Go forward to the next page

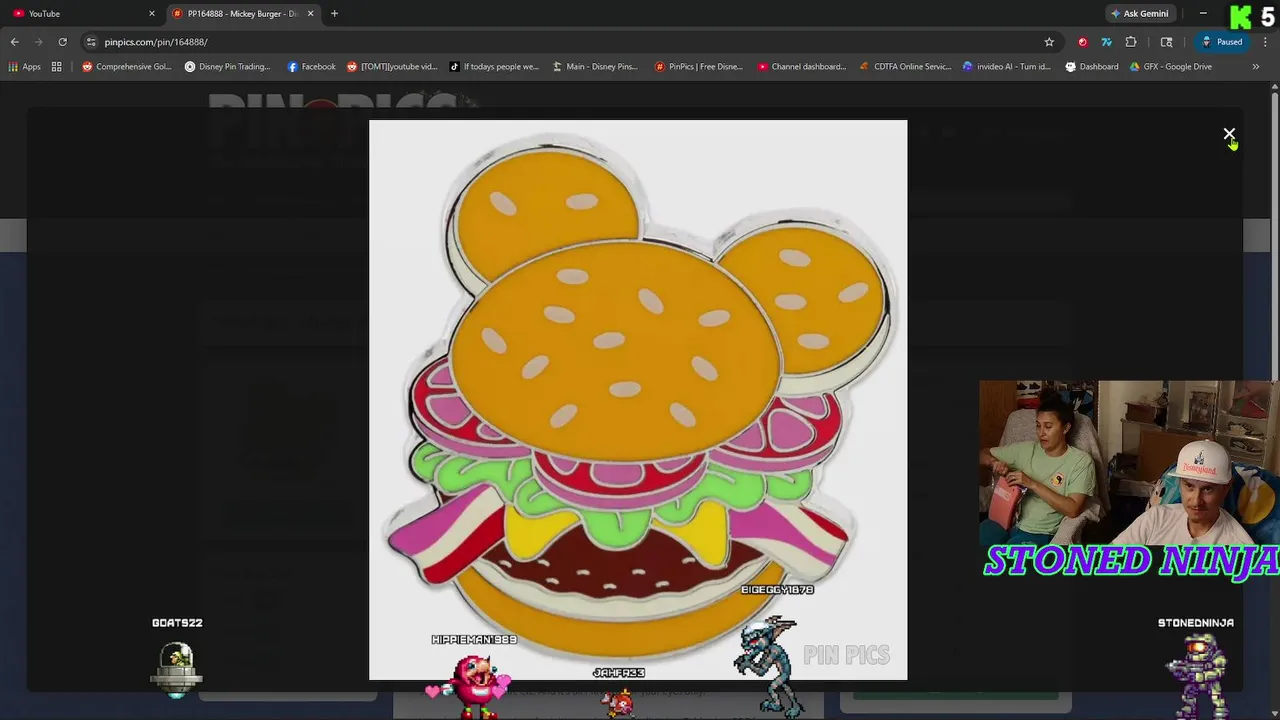38,42
